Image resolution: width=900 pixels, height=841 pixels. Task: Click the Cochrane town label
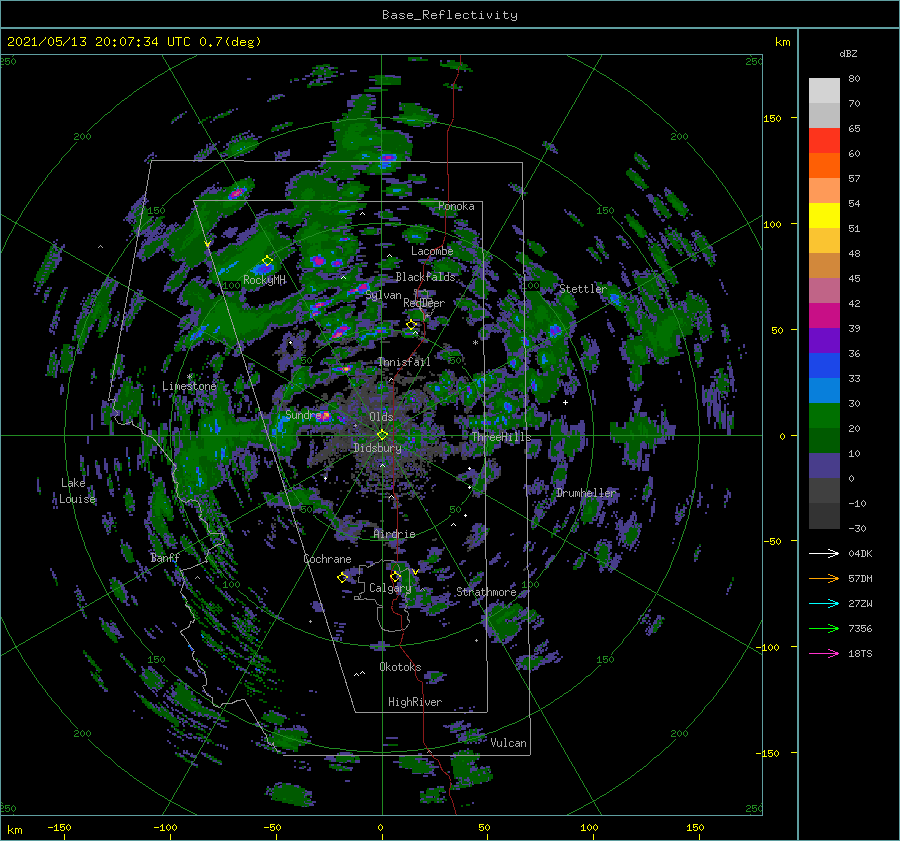click(x=327, y=559)
